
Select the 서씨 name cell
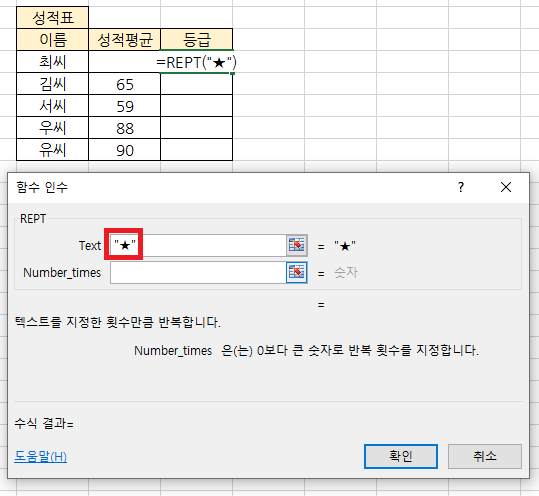53,106
